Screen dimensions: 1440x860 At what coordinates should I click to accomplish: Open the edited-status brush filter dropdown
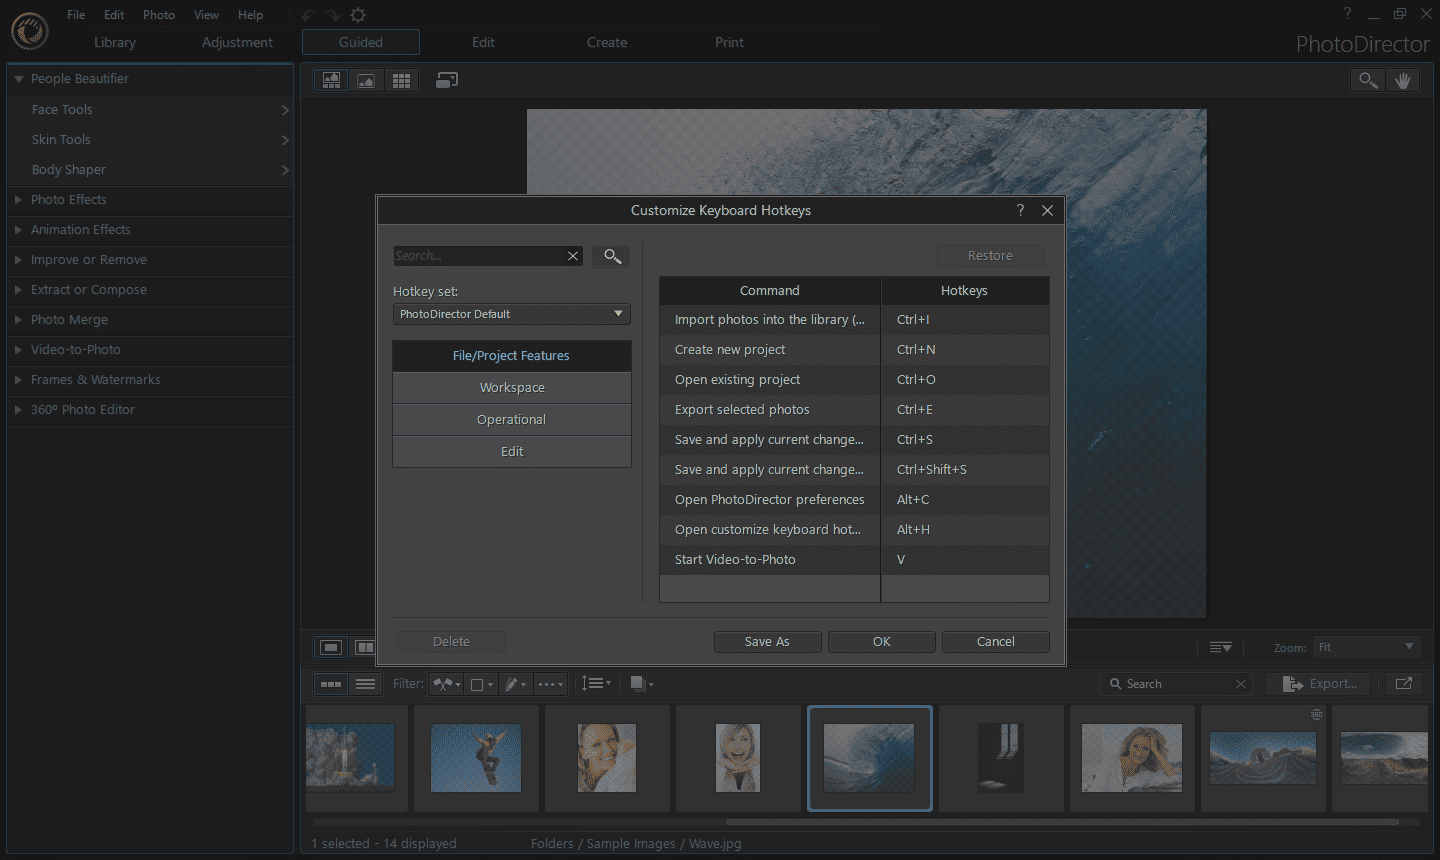point(516,684)
